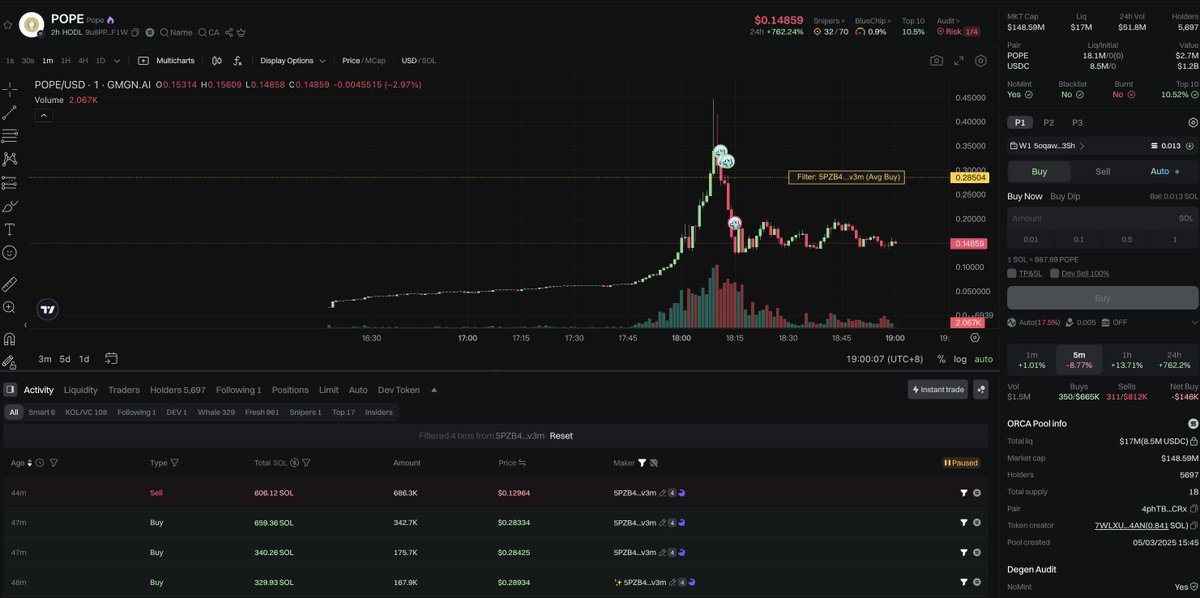This screenshot has height=598, width=1200.
Task: Expand the BlueChip details
Action: click(x=873, y=20)
